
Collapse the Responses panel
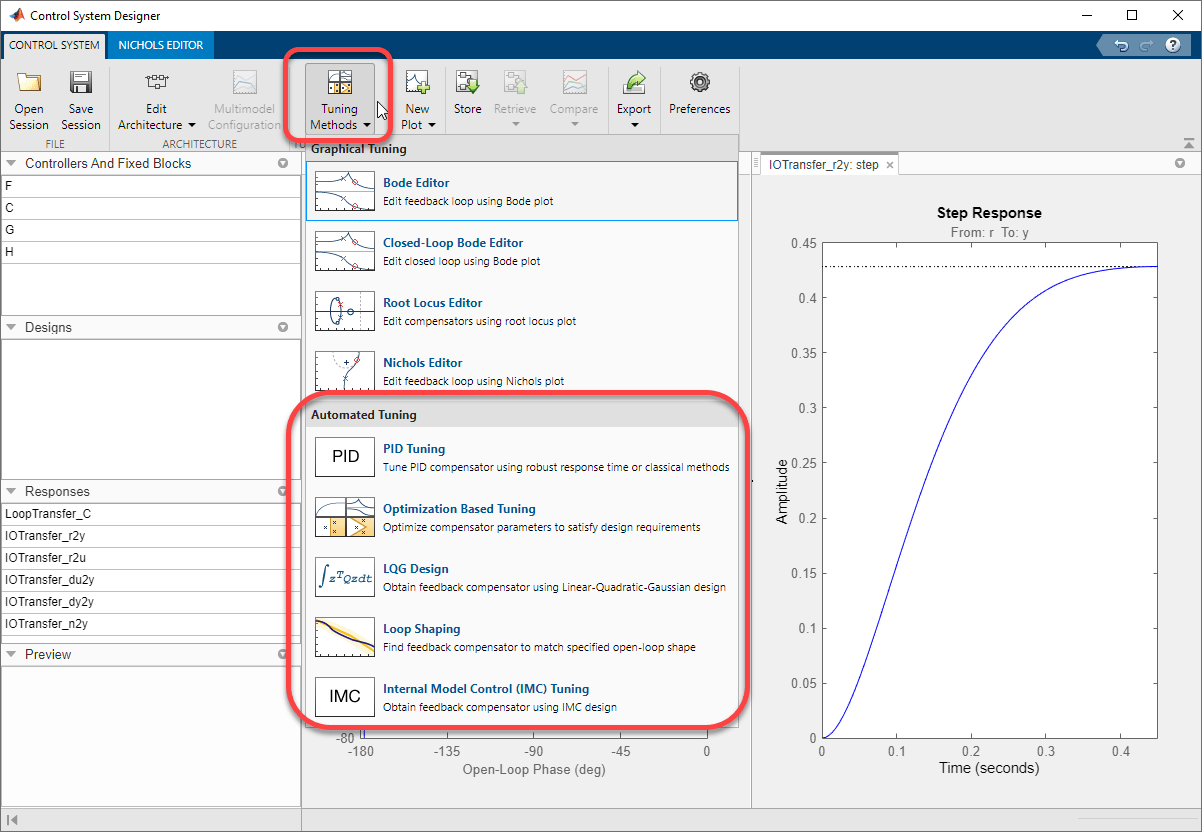click(11, 491)
